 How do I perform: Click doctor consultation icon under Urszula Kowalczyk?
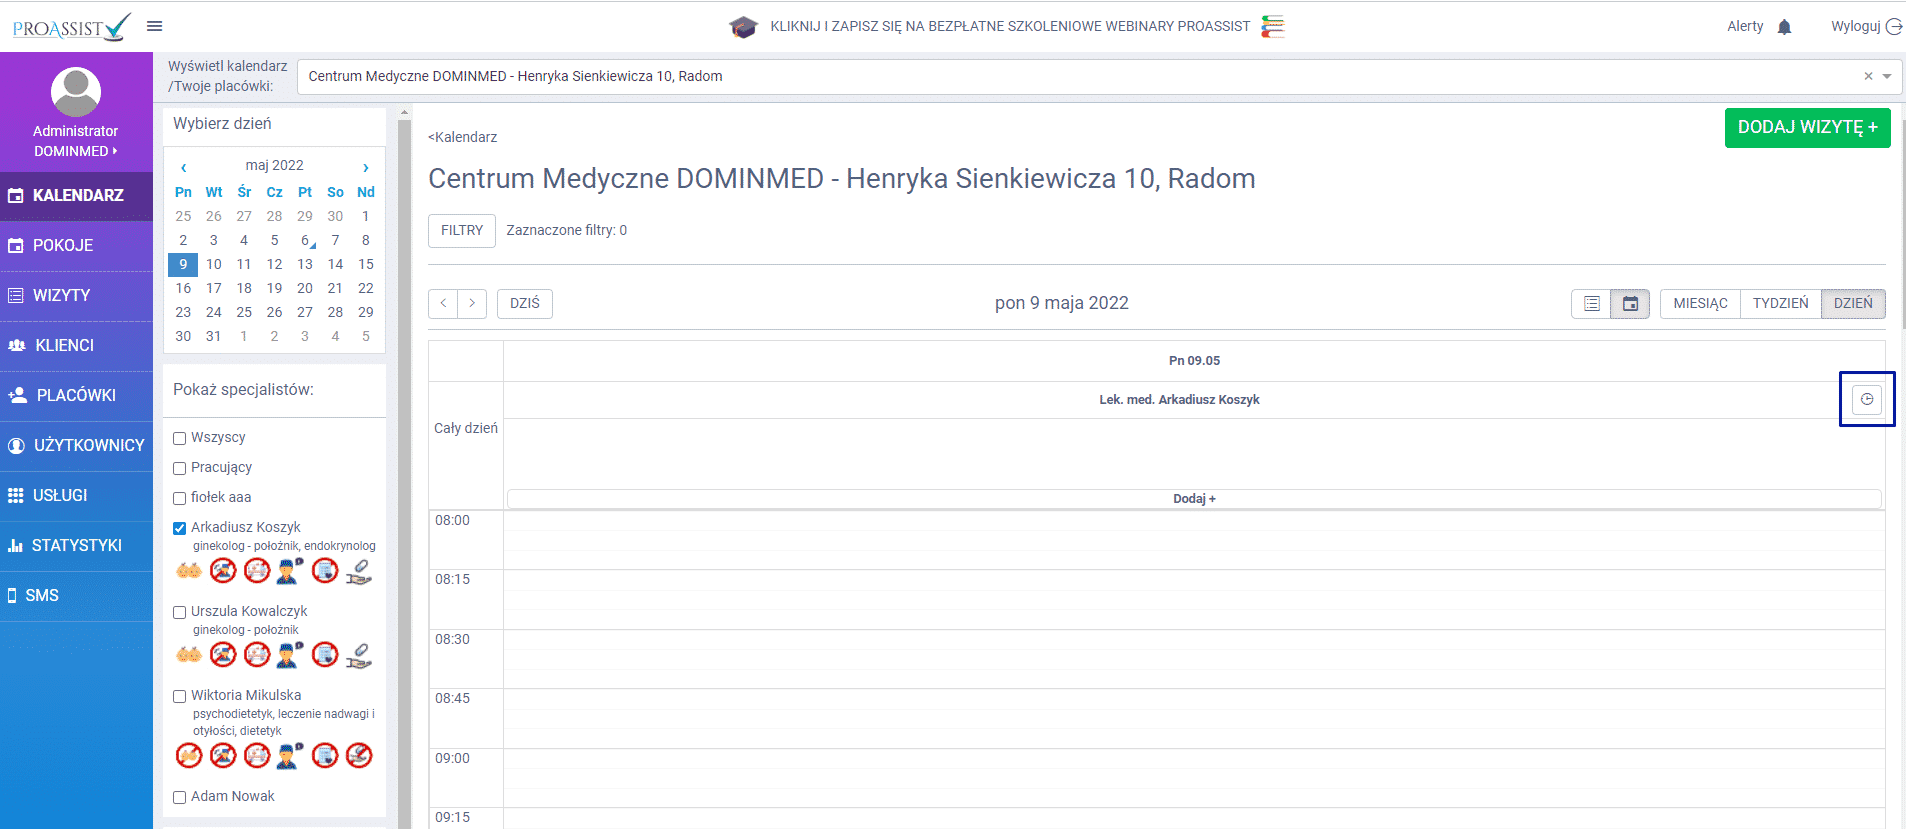pyautogui.click(x=290, y=655)
